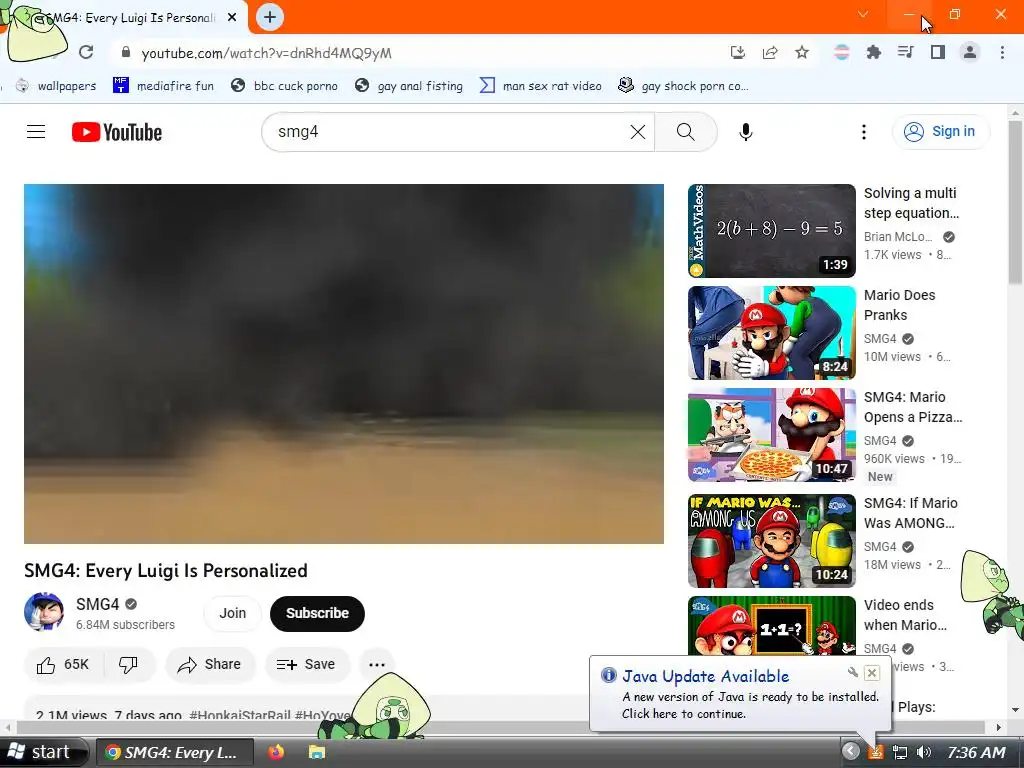
Task: Open the wallpapers bookmark
Action: [x=56, y=86]
